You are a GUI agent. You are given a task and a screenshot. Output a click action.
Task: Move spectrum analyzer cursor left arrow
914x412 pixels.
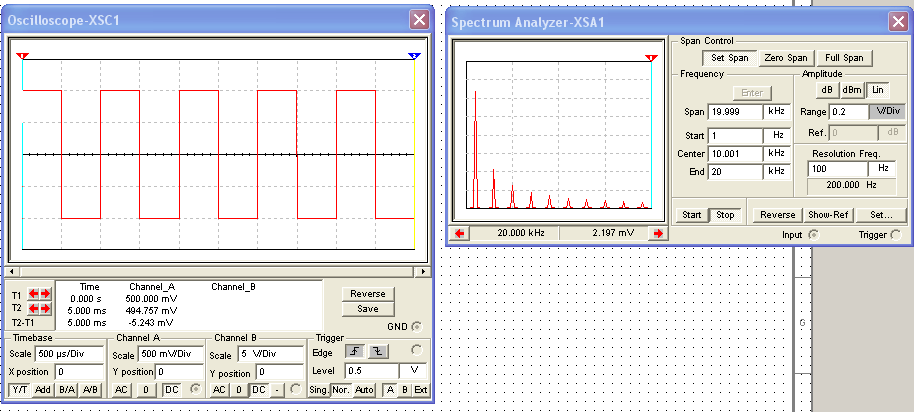tap(459, 233)
